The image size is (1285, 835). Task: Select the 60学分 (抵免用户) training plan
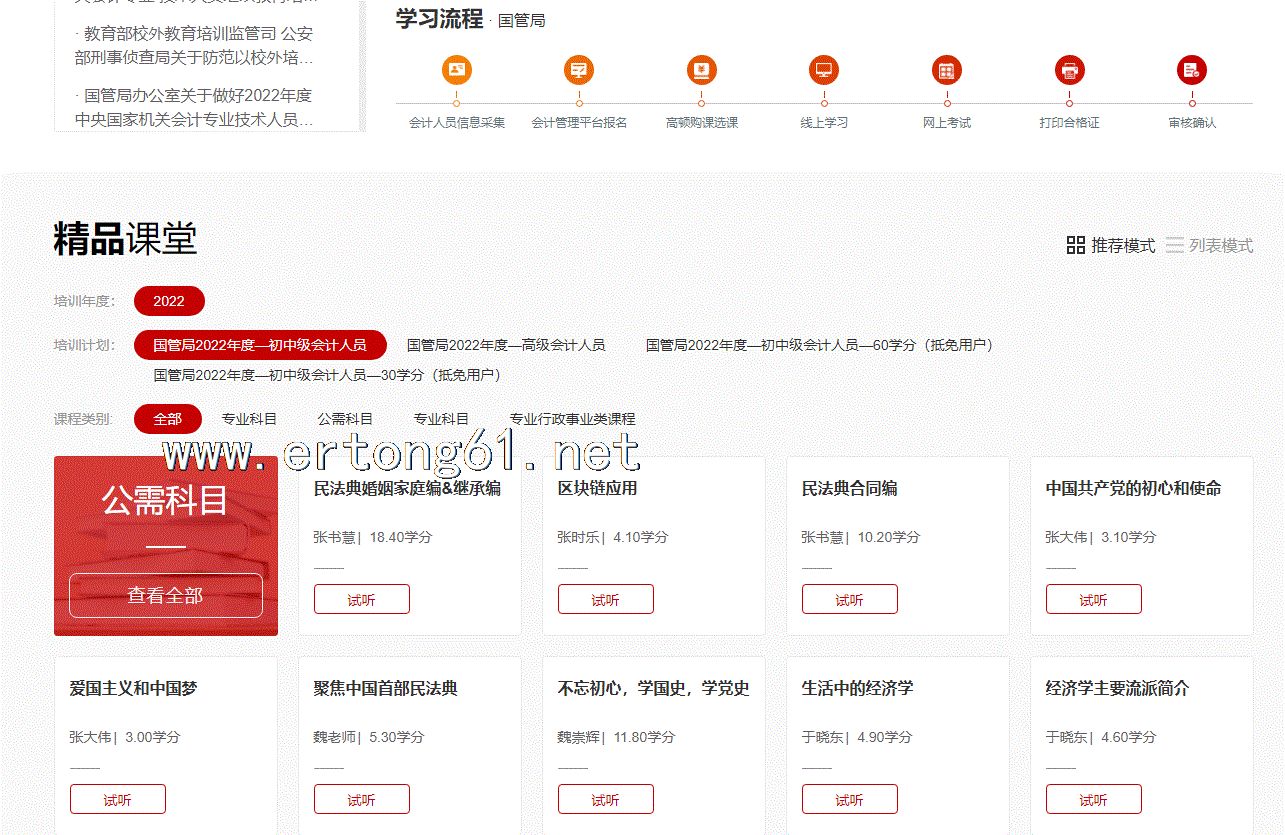pyautogui.click(x=821, y=345)
